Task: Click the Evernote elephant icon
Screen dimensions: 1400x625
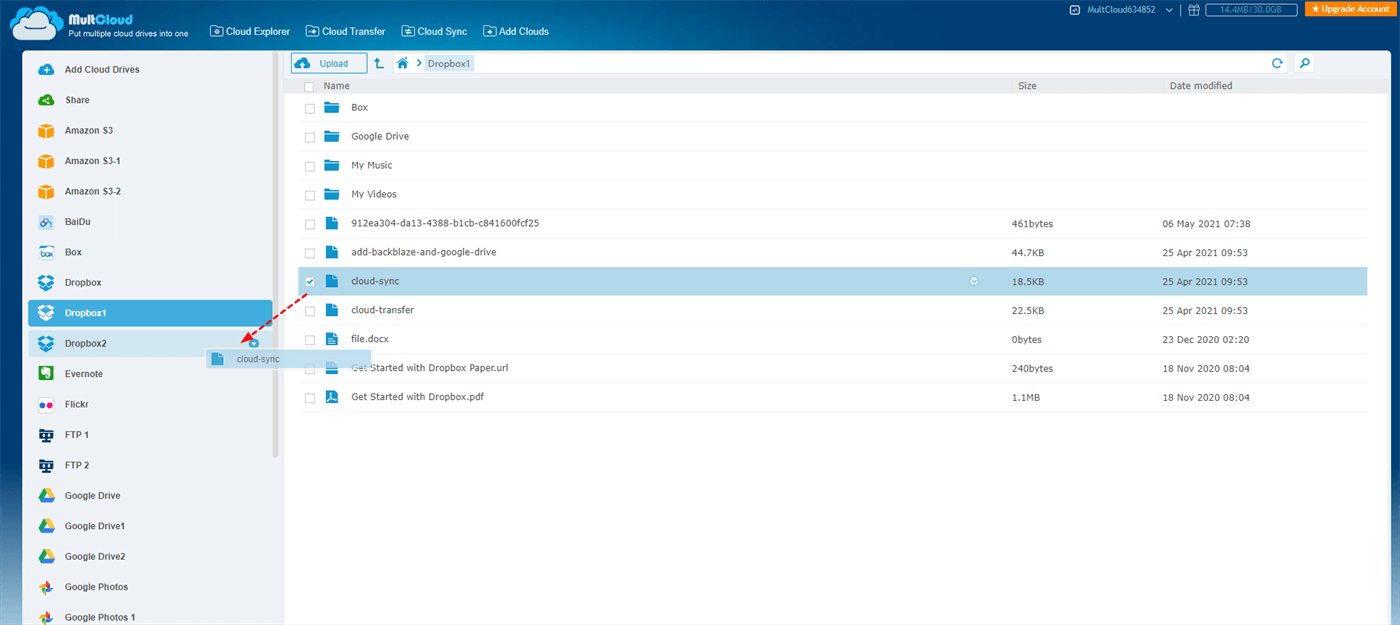Action: pyautogui.click(x=46, y=374)
